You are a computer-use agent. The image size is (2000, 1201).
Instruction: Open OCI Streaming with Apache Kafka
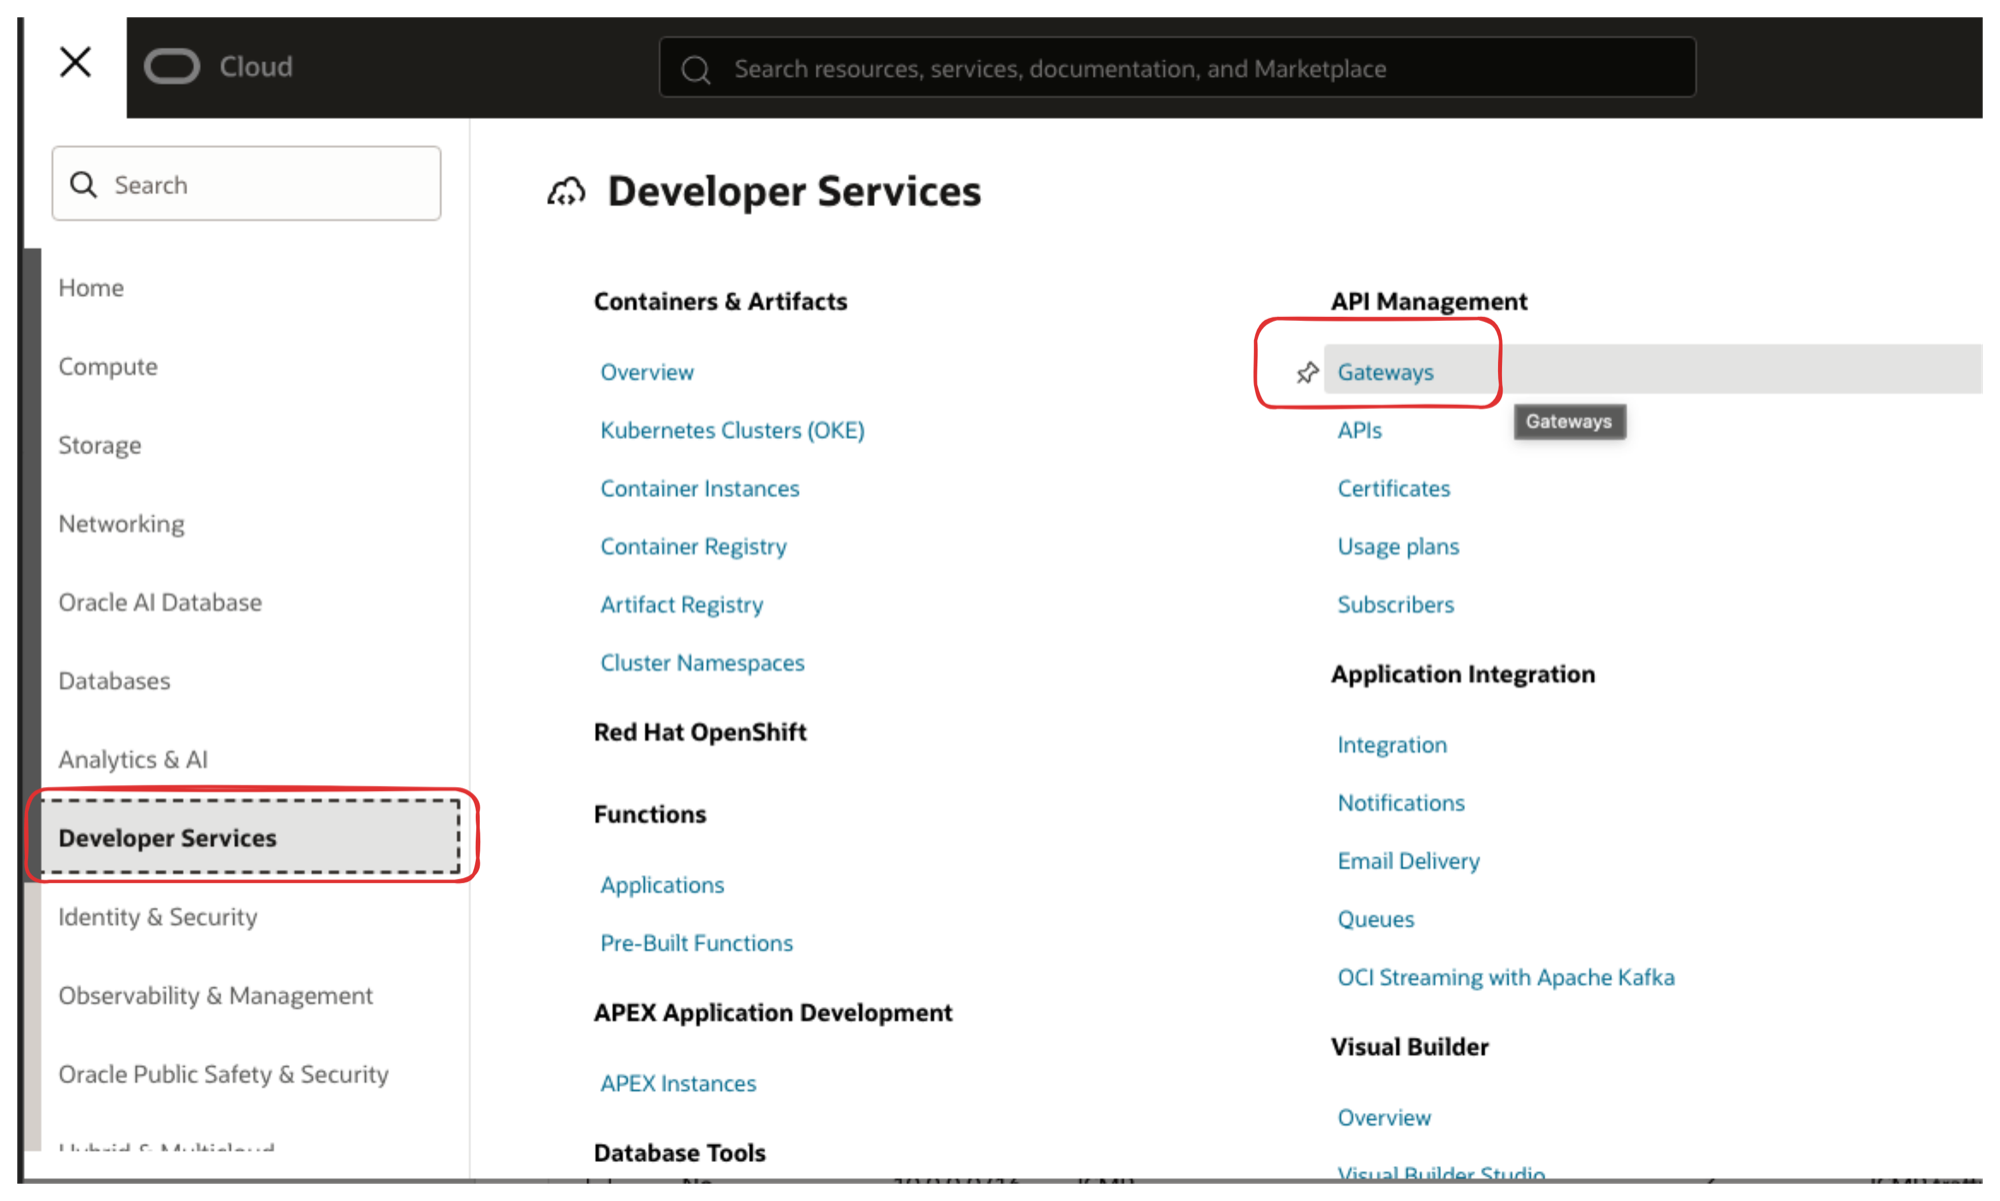pyautogui.click(x=1506, y=977)
